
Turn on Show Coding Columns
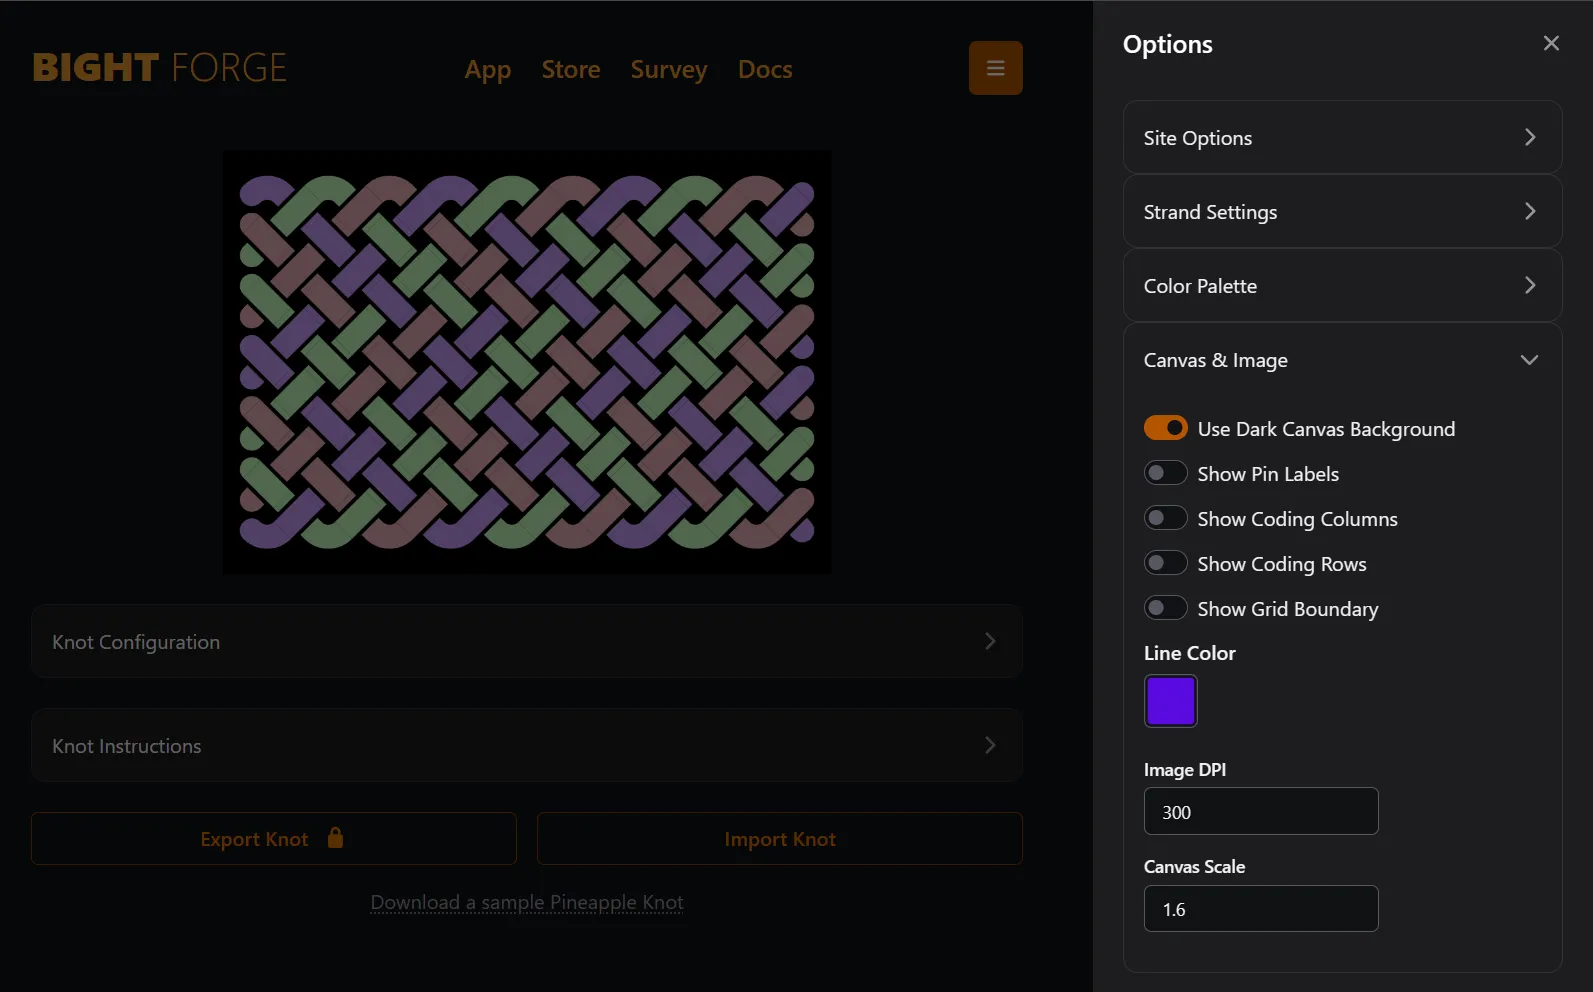1165,518
